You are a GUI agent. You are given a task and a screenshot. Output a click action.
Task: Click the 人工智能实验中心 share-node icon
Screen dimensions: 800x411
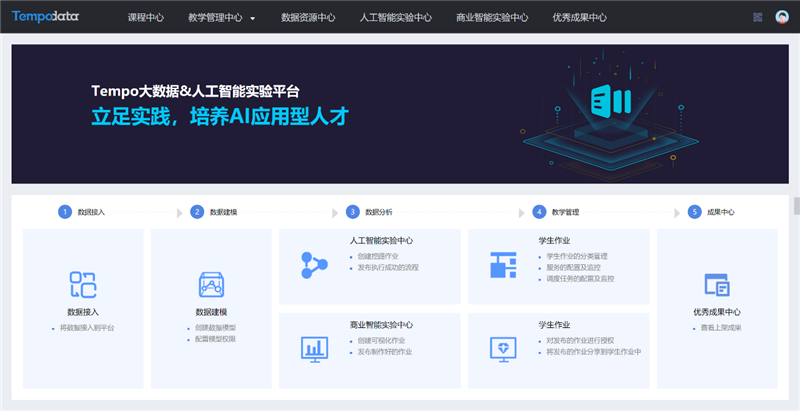314,265
